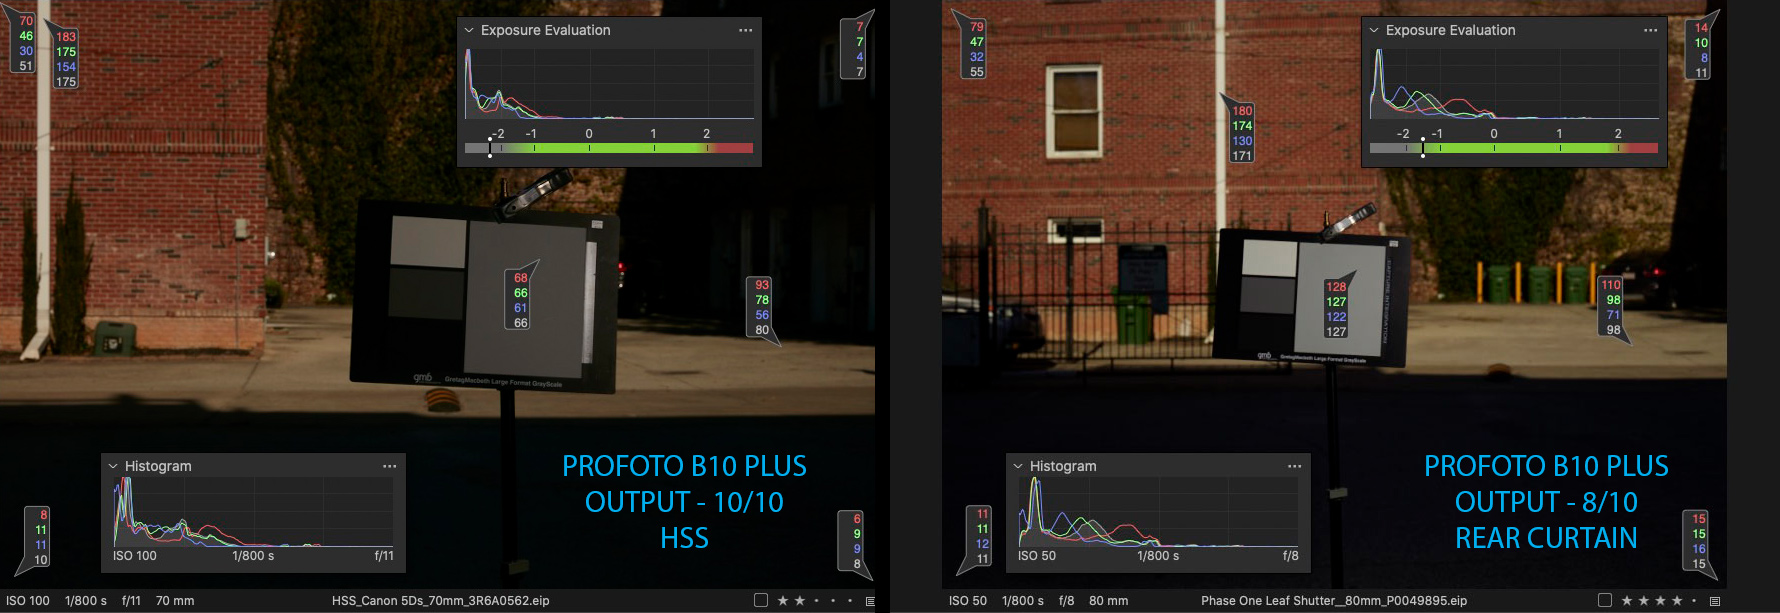
Task: Set one-star rating on HSS_Canon image
Action: click(x=783, y=601)
